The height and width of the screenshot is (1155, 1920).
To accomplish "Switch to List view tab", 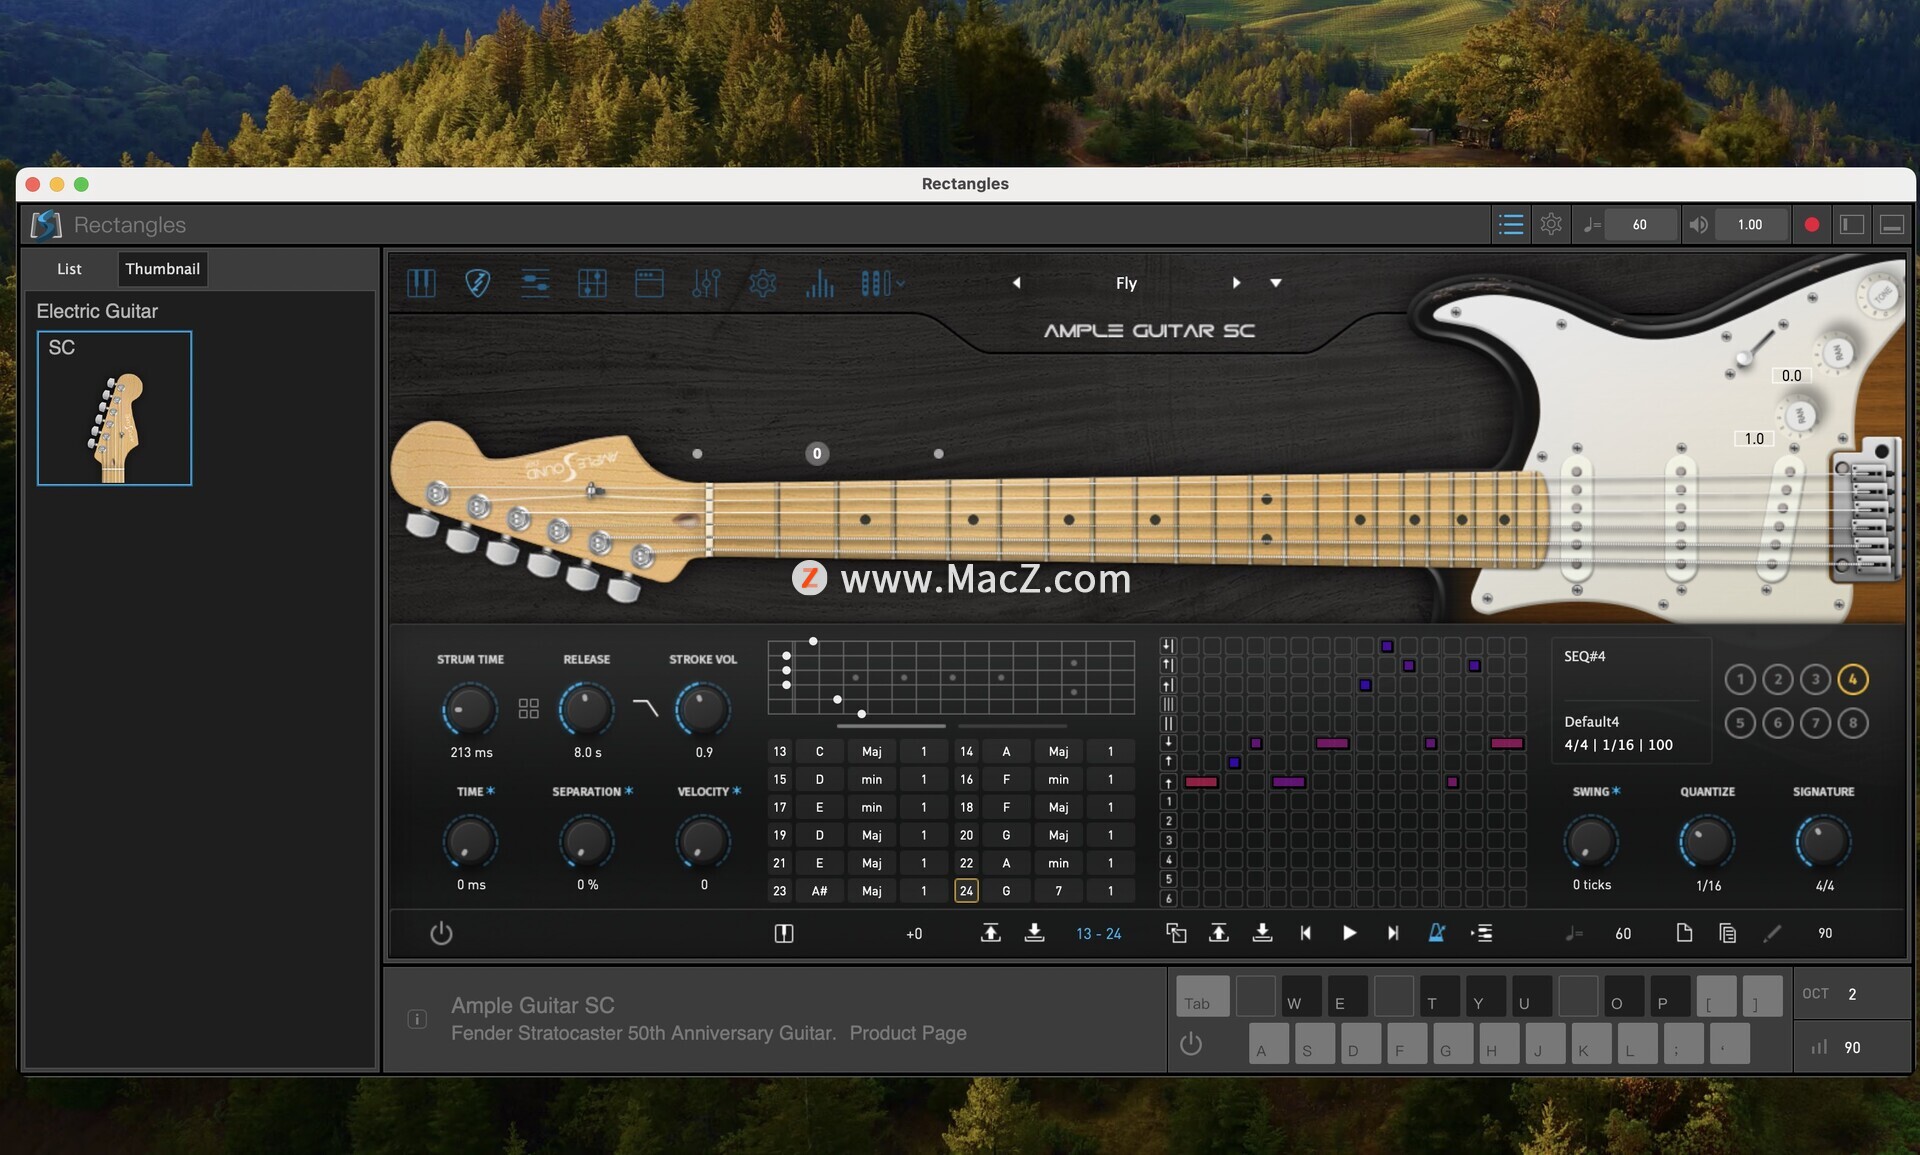I will pos(69,269).
